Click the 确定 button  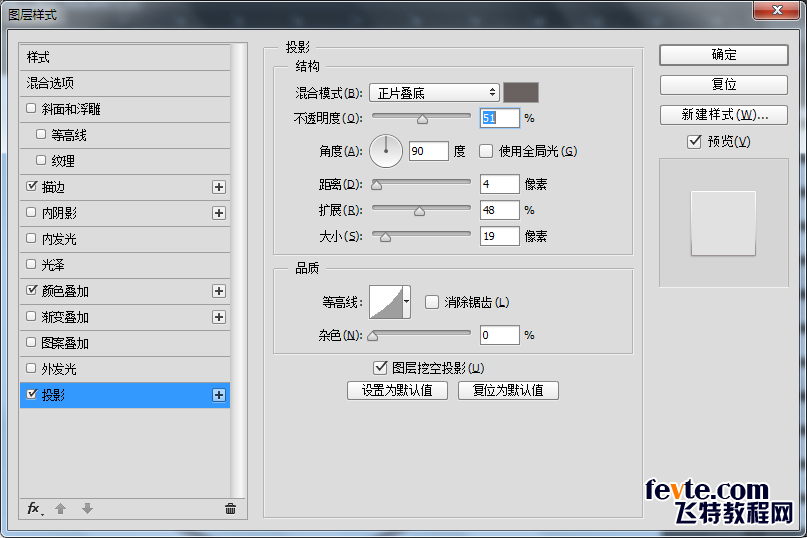[x=724, y=55]
